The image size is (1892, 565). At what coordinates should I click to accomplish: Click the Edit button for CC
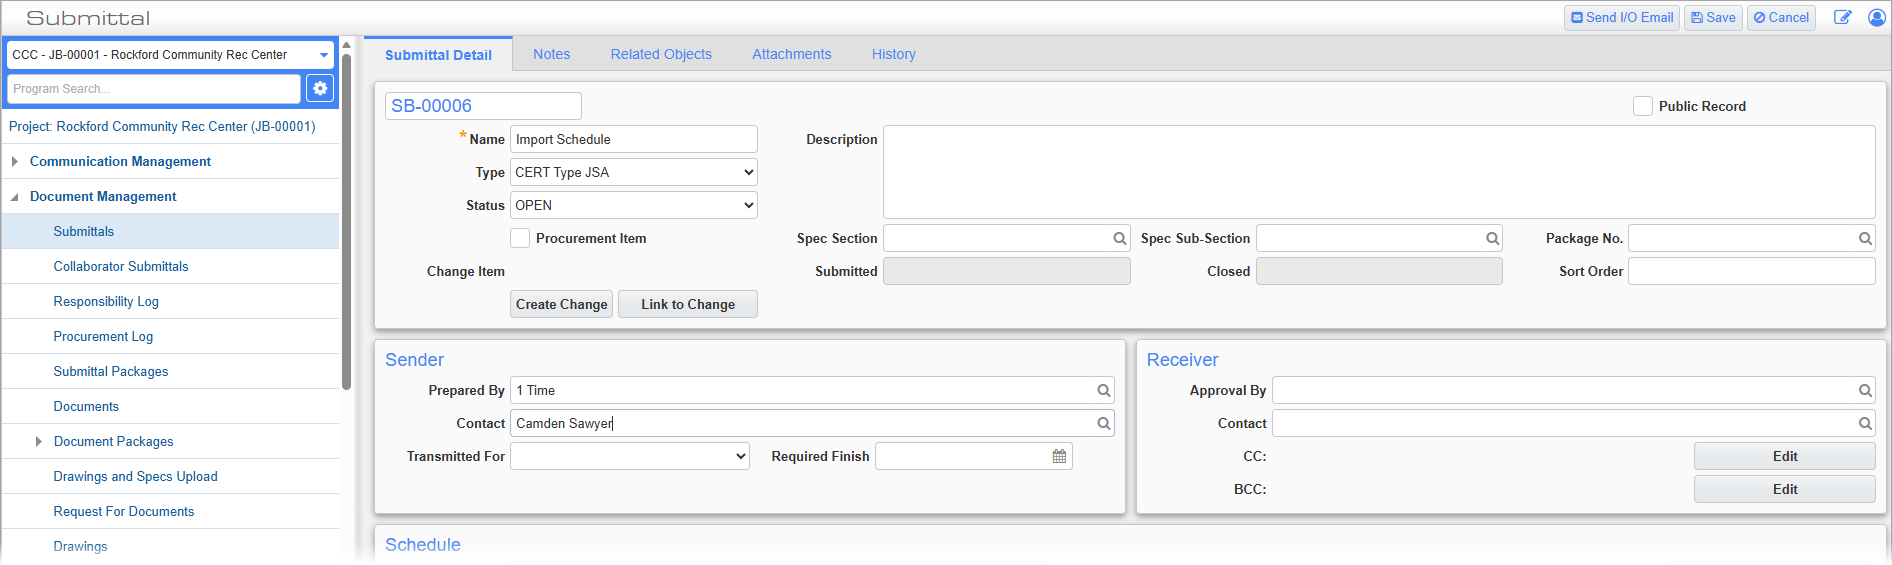coord(1785,456)
